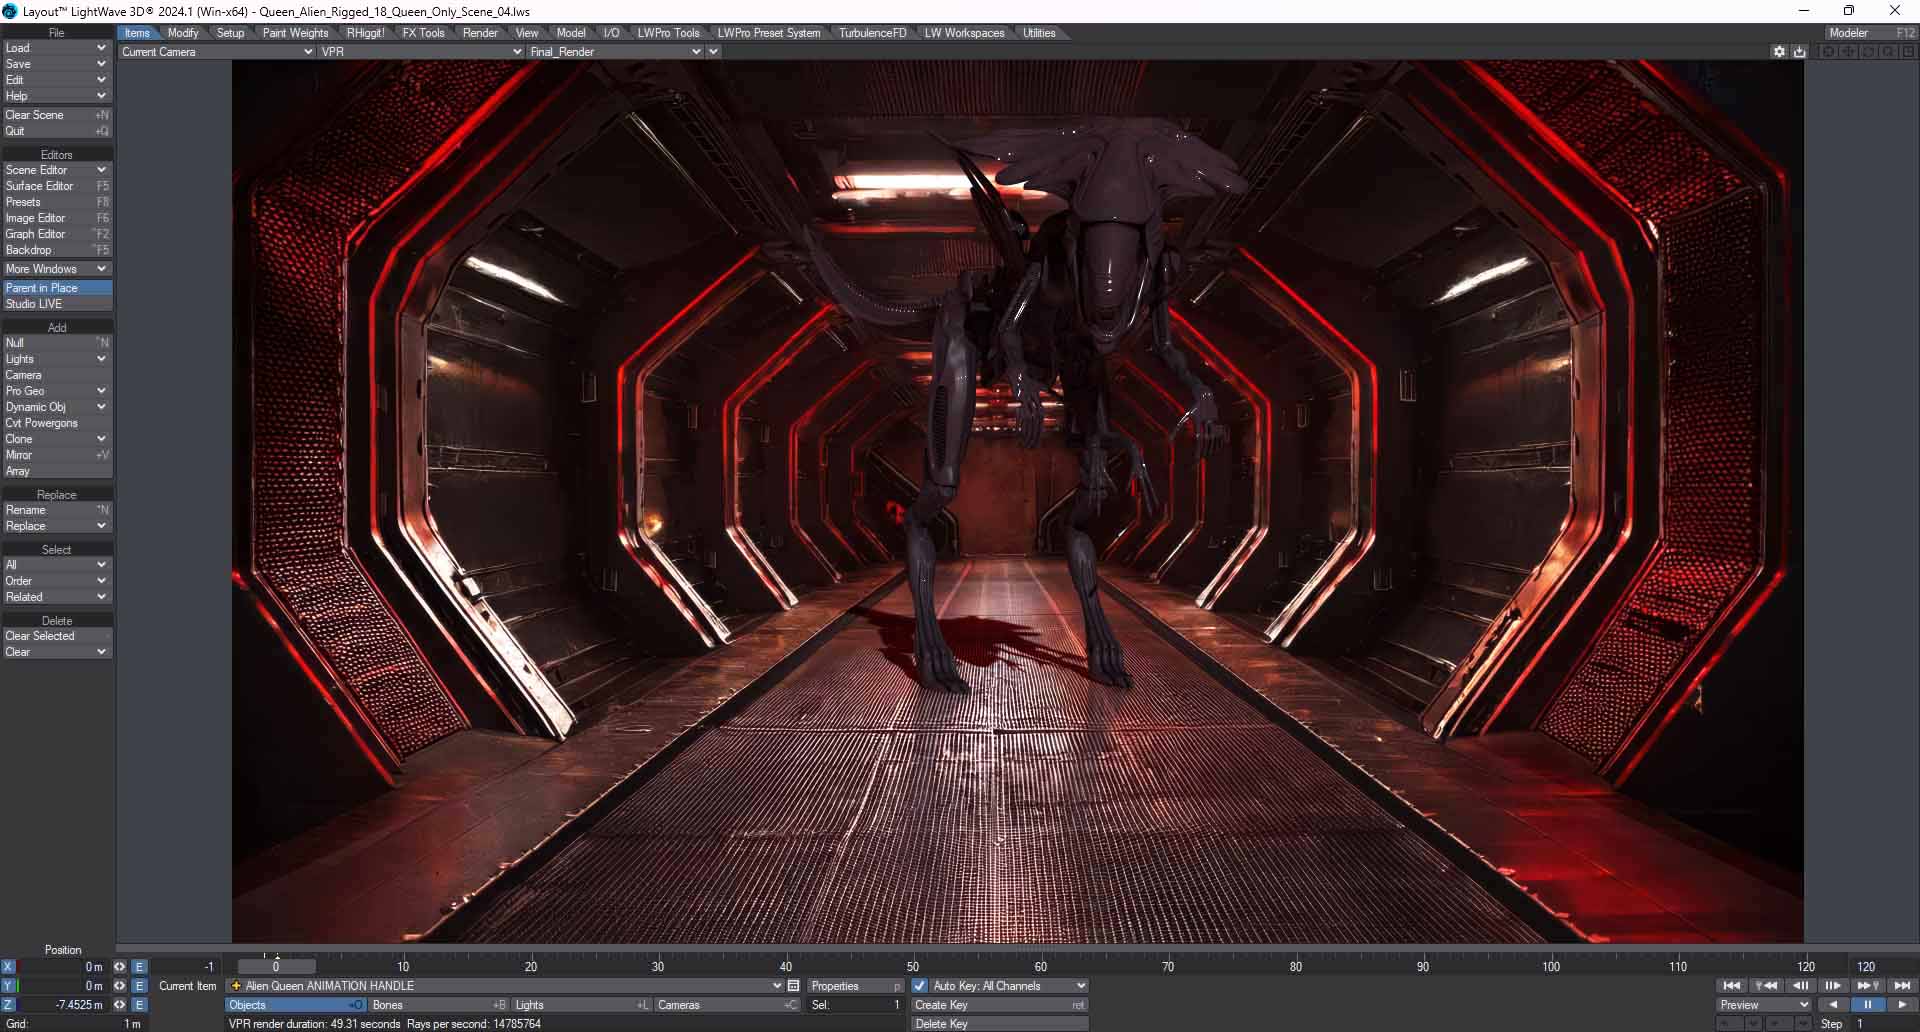The height and width of the screenshot is (1032, 1920).
Task: Pause playback with the blue pause button
Action: (x=1867, y=1005)
